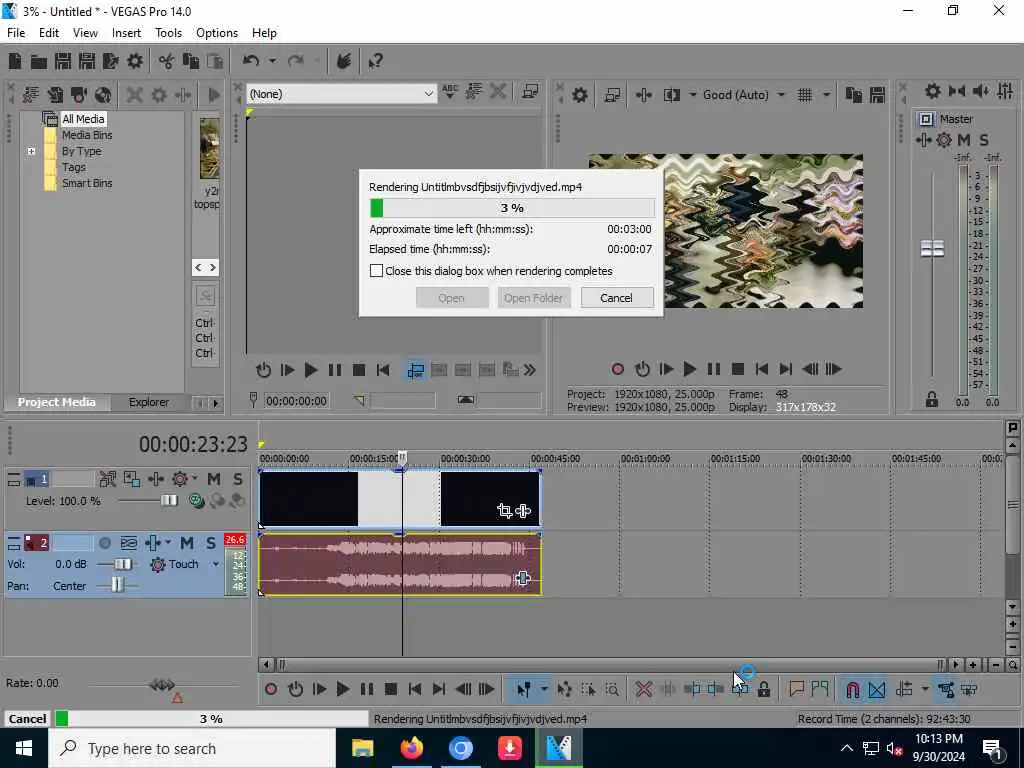Select the All Media tree item
The width and height of the screenshot is (1024, 768).
83,119
